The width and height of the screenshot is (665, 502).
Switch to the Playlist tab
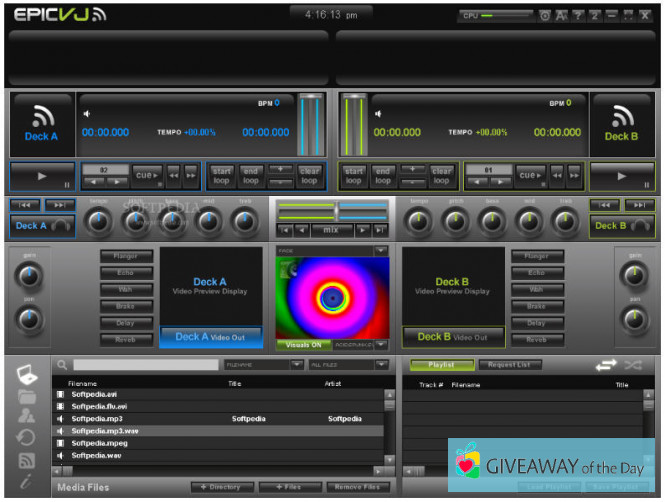440,366
